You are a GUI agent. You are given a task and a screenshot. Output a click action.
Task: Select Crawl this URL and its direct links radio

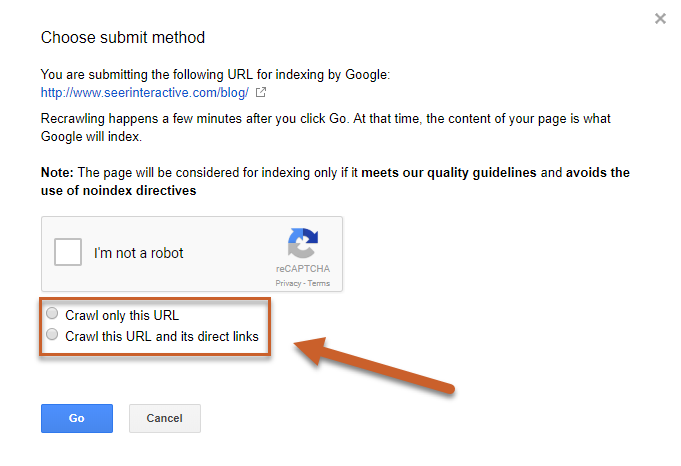53,335
